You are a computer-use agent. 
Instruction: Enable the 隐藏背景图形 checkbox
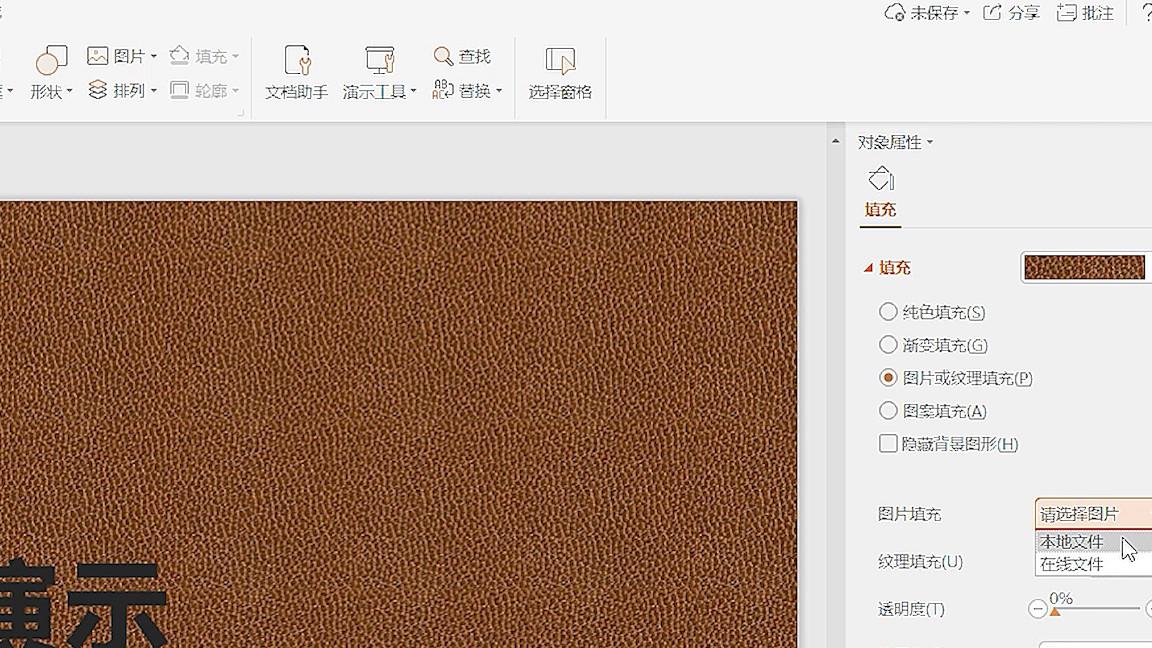coord(888,443)
